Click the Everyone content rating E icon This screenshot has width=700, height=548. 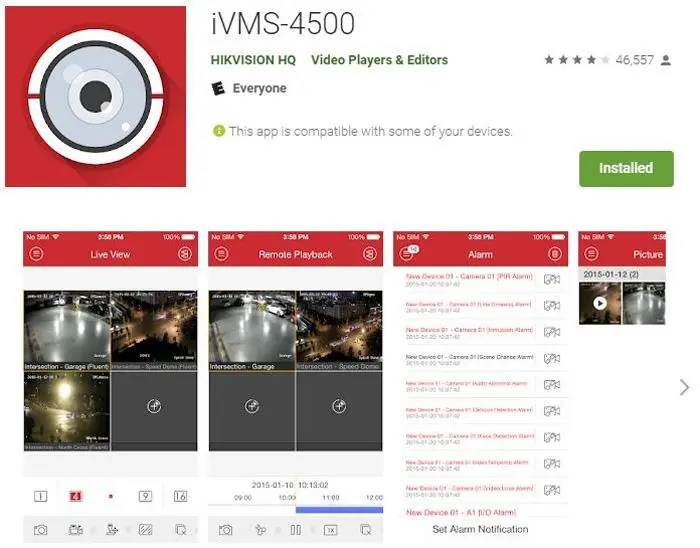click(218, 88)
